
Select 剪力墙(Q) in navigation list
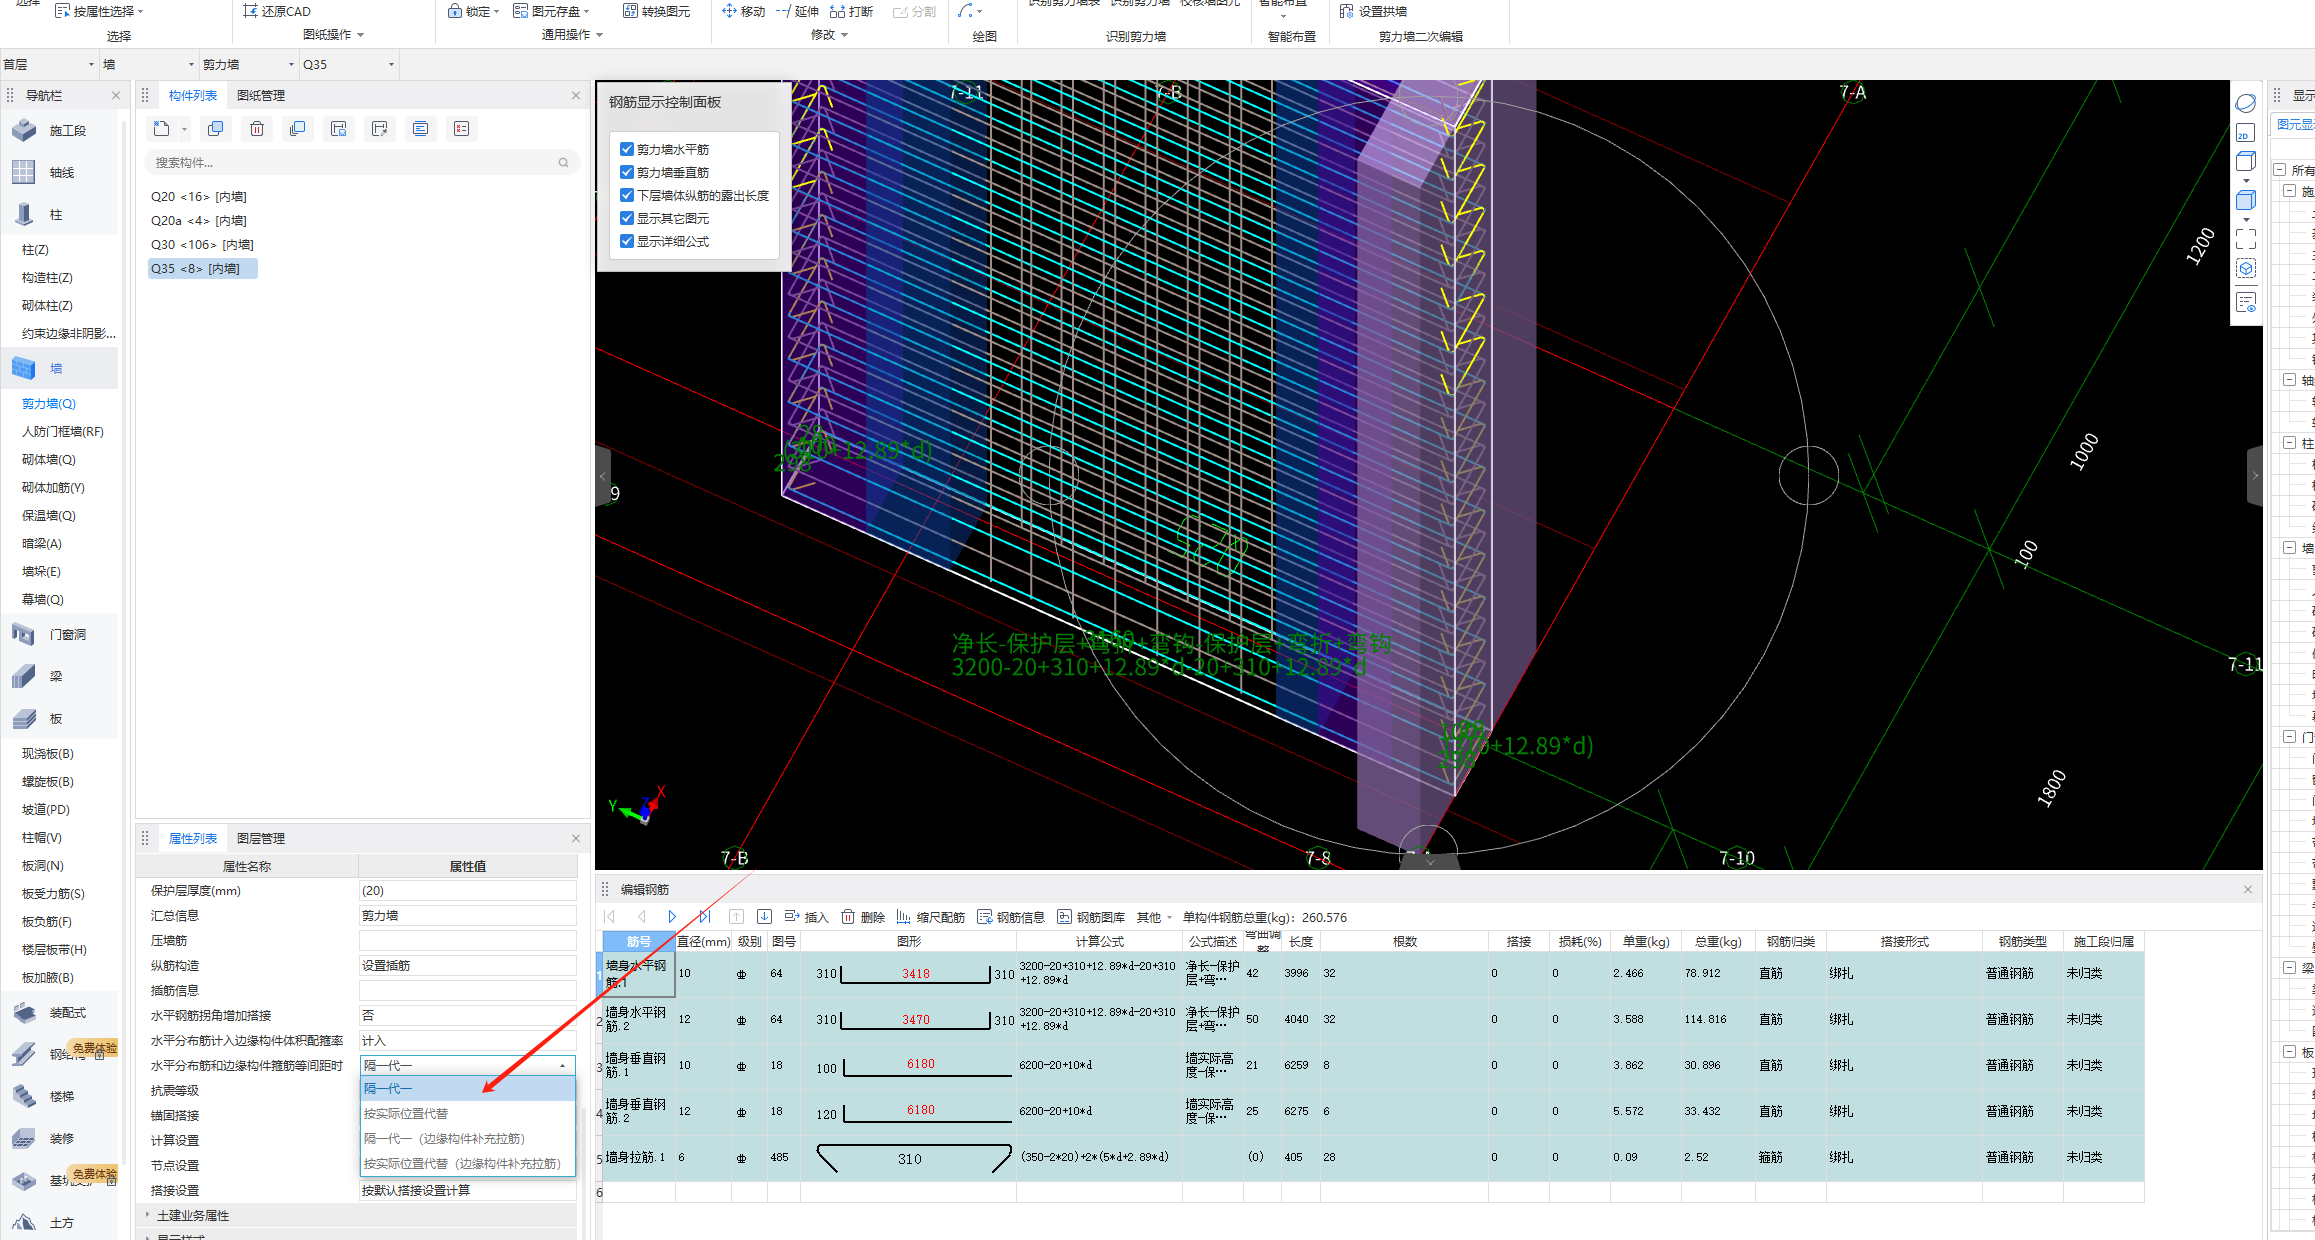tap(49, 403)
